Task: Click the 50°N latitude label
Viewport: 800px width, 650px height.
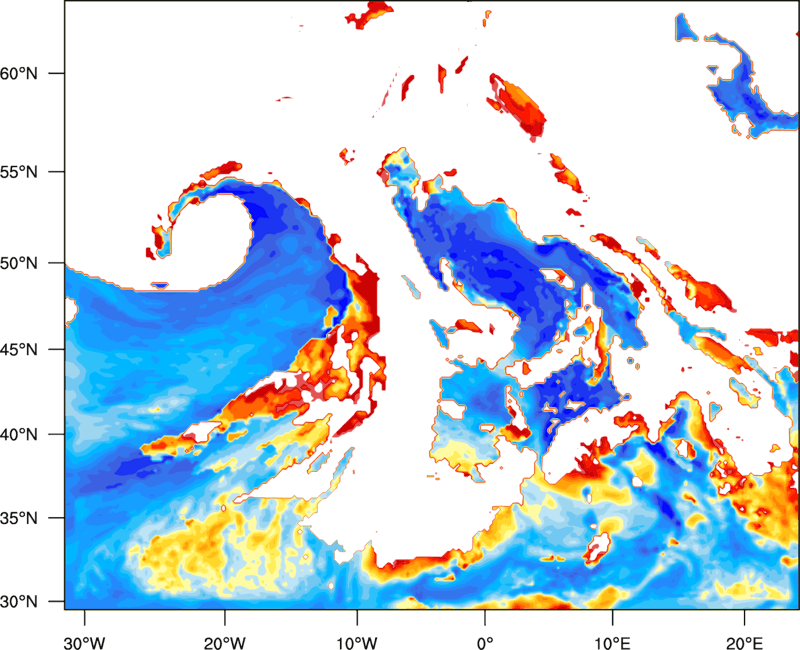Action: [x=19, y=263]
